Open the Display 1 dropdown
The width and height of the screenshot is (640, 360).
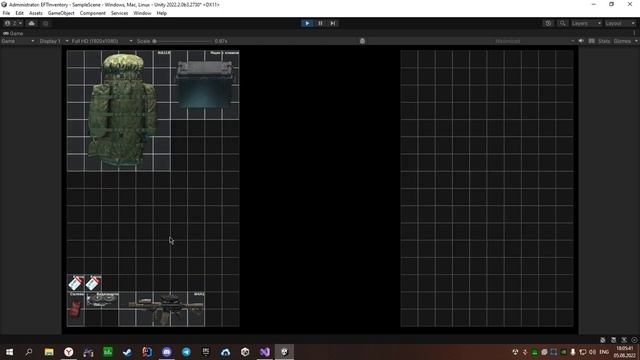tap(53, 41)
